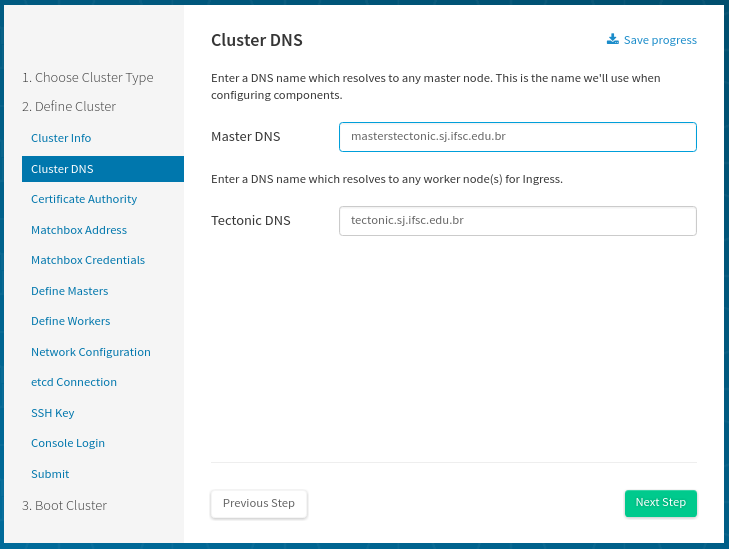Select '3. Boot Cluster' section heading
This screenshot has height=549, width=729.
coord(64,505)
